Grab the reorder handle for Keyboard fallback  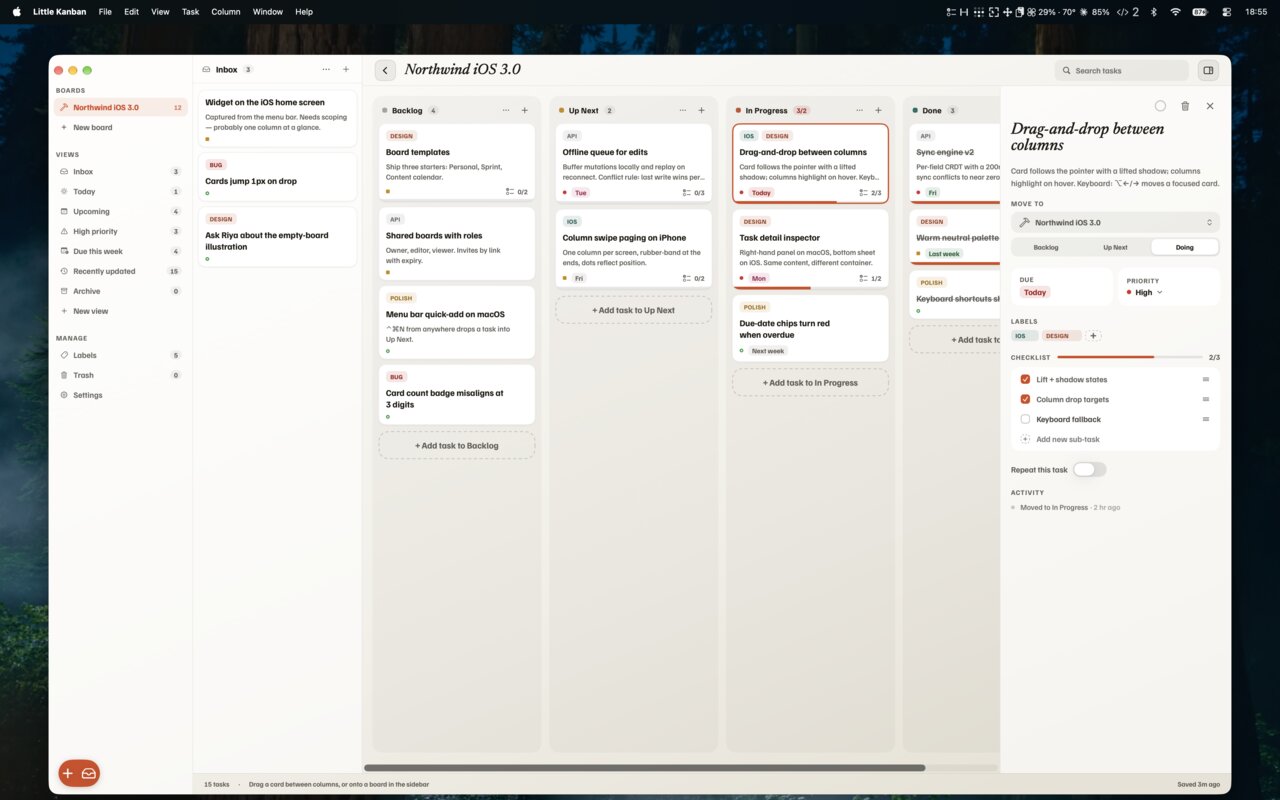tap(1206, 420)
